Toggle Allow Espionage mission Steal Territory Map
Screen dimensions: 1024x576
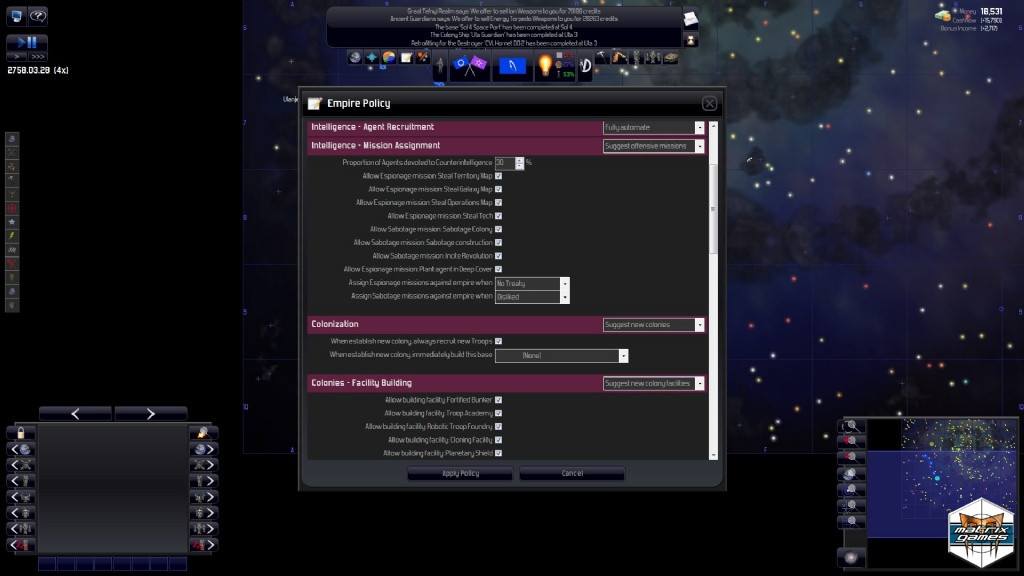(x=498, y=176)
